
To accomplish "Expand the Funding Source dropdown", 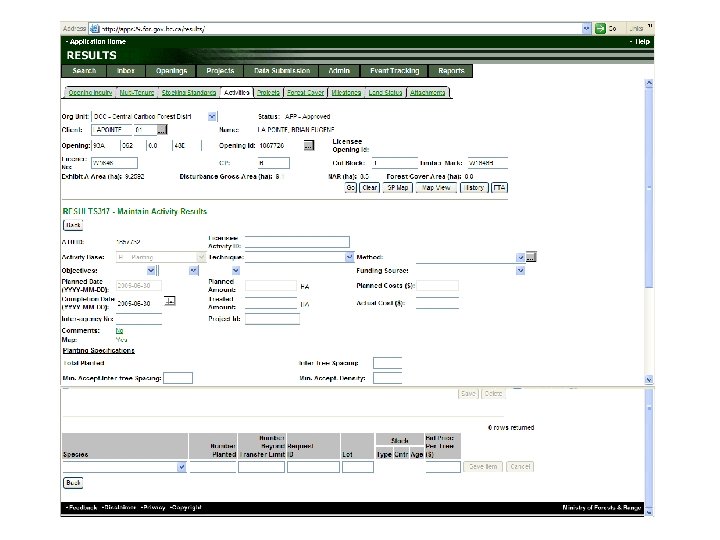I will point(520,270).
